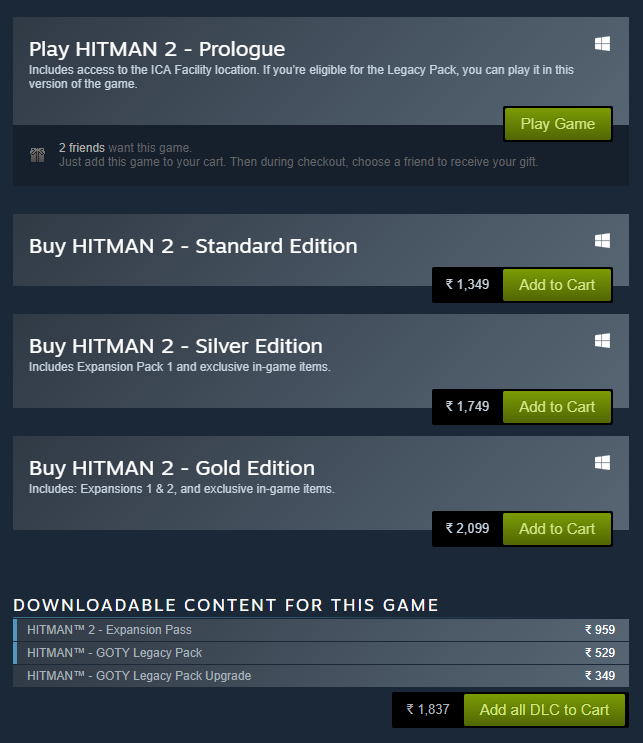643x743 pixels.
Task: Click Windows icon in Silver Edition section
Action: pyautogui.click(x=602, y=340)
